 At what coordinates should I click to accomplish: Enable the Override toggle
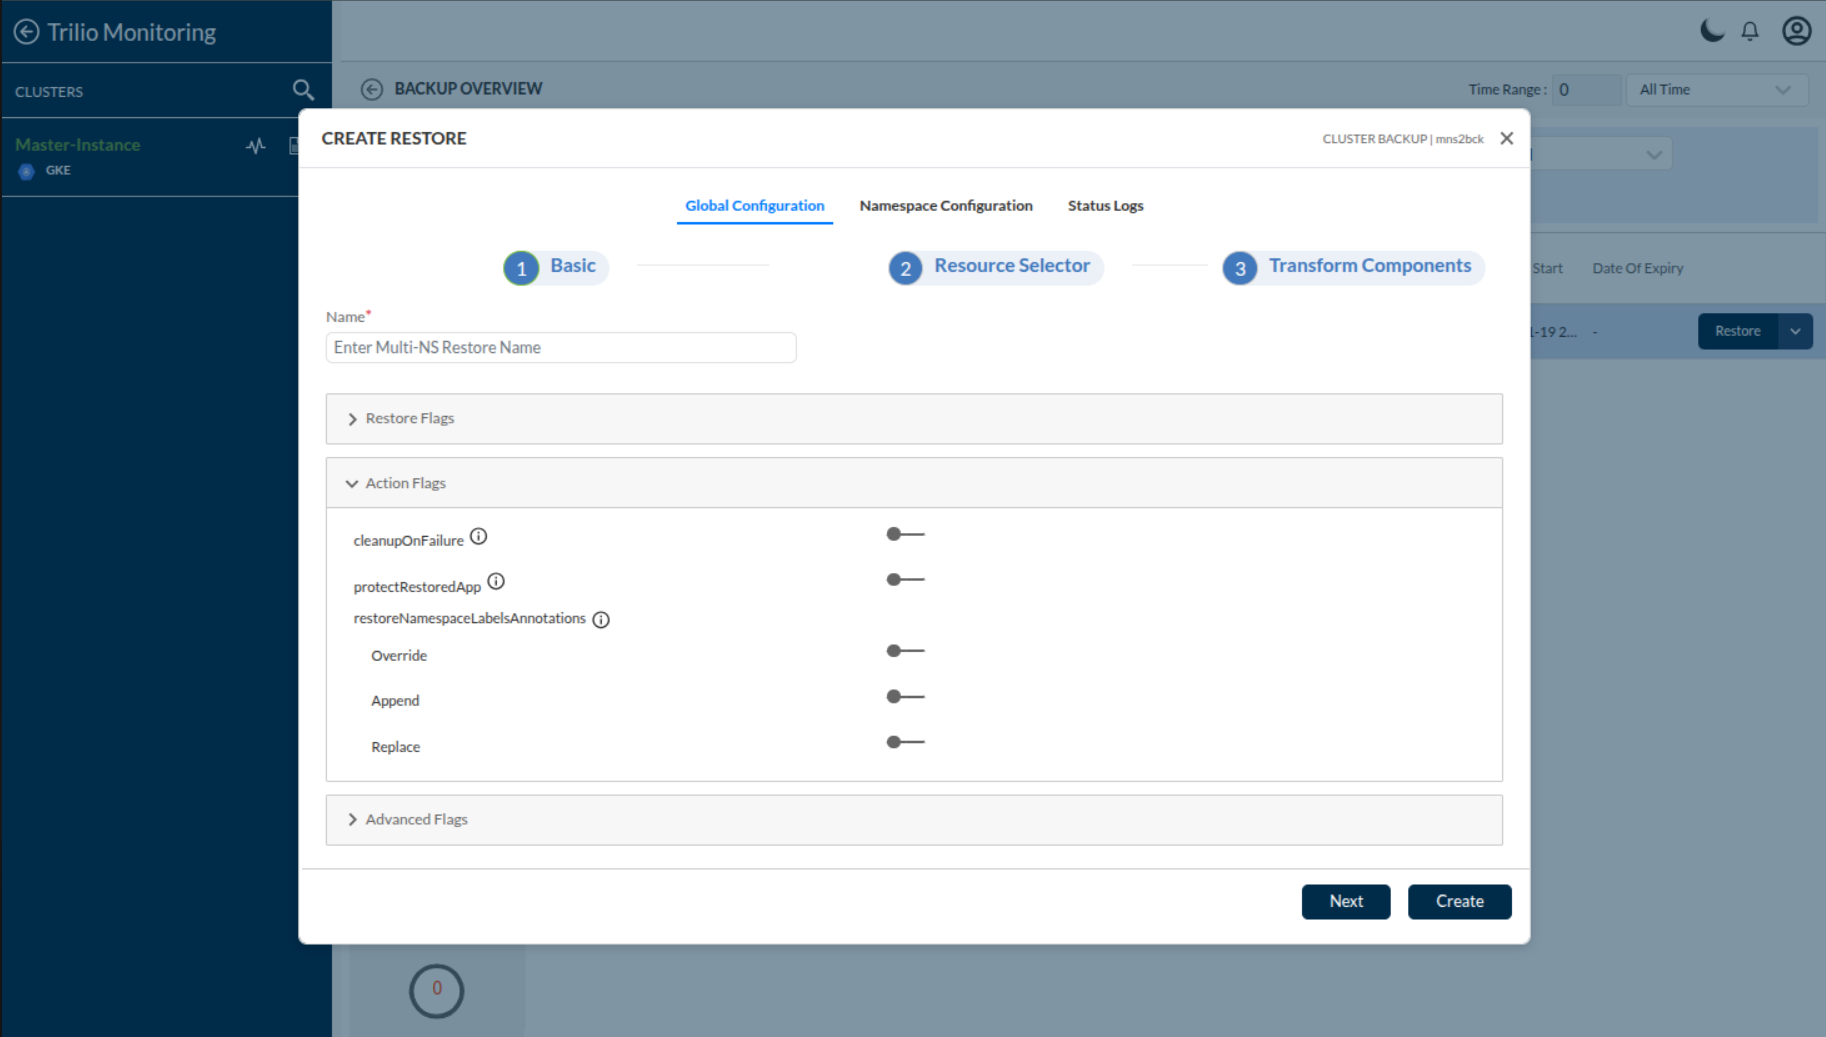click(905, 651)
